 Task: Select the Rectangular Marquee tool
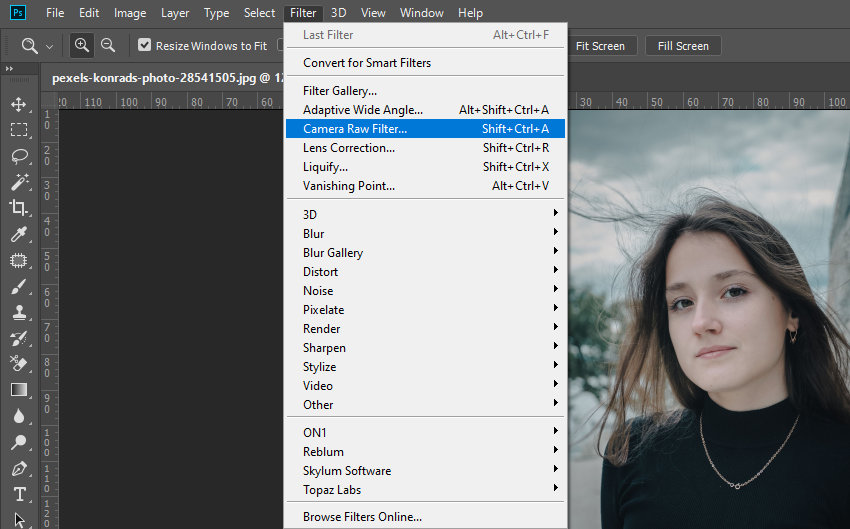(x=19, y=130)
